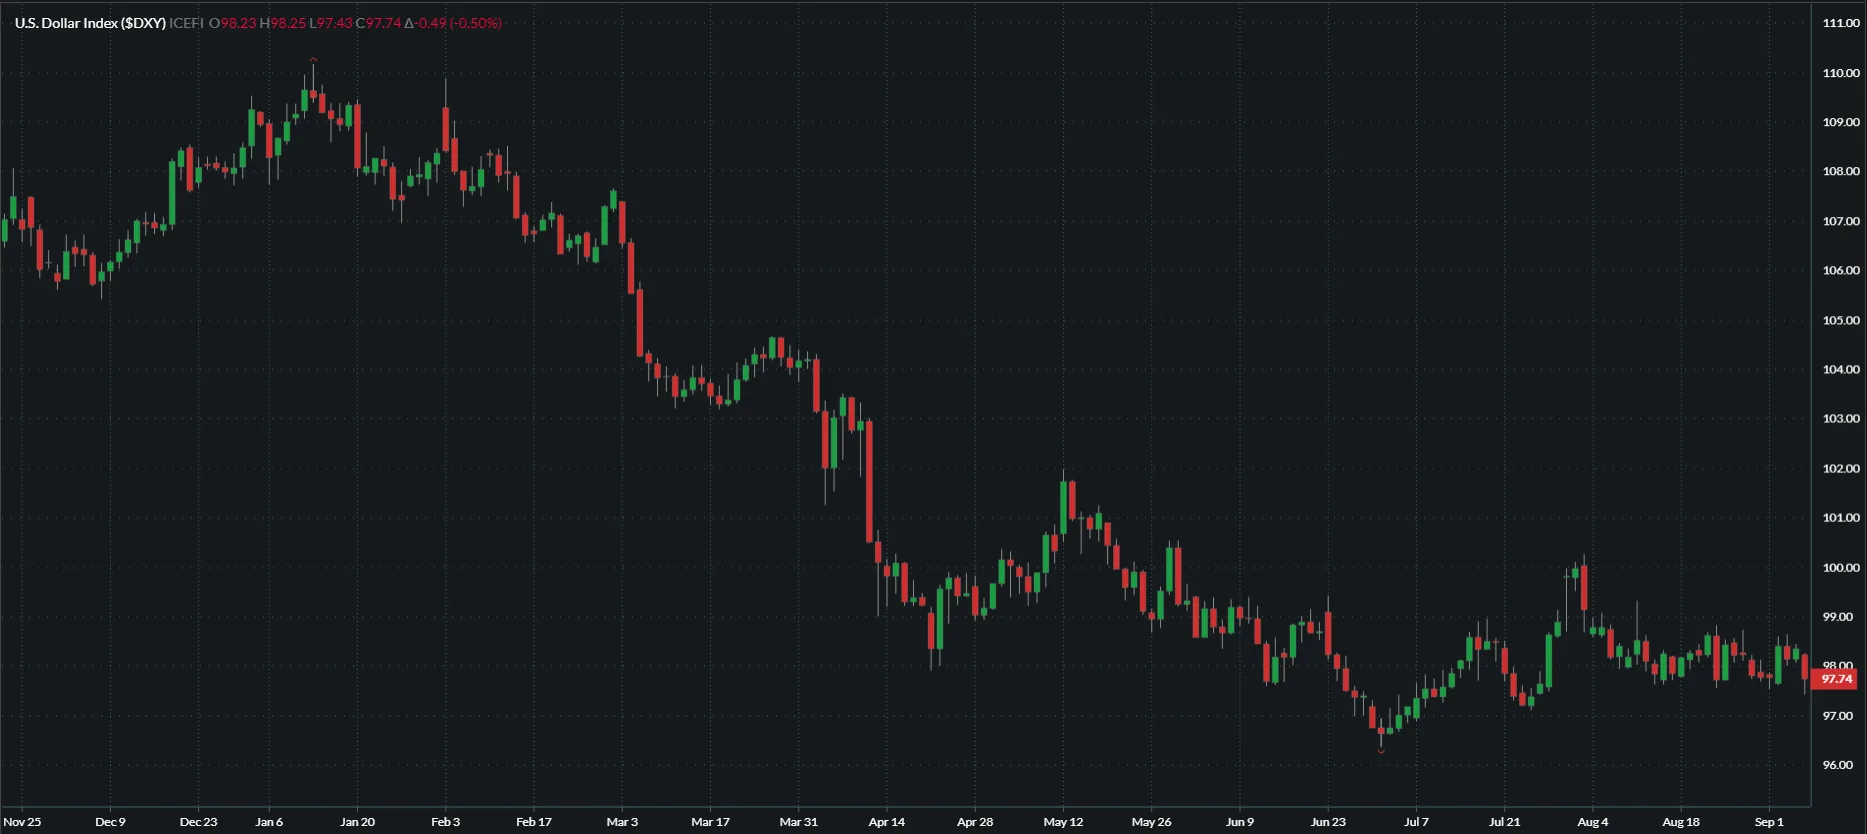Select the Jan 6 date label
The width and height of the screenshot is (1867, 834).
tap(269, 822)
